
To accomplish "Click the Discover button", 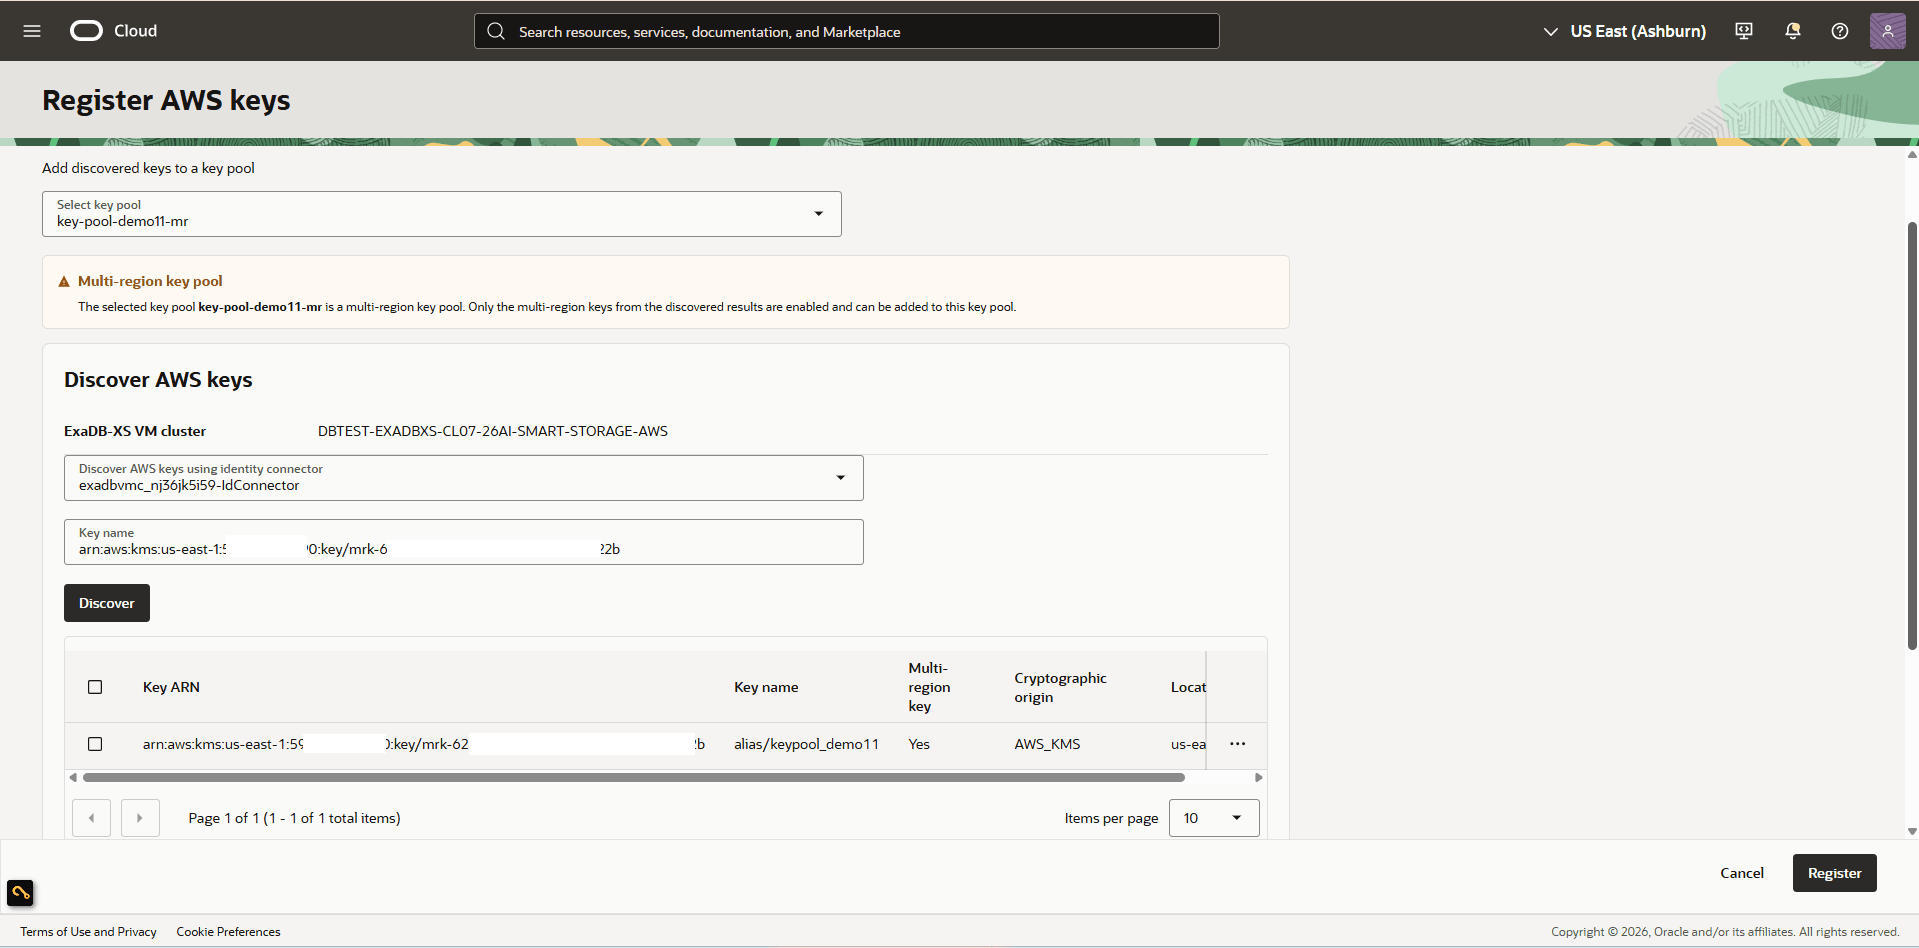I will pyautogui.click(x=107, y=603).
